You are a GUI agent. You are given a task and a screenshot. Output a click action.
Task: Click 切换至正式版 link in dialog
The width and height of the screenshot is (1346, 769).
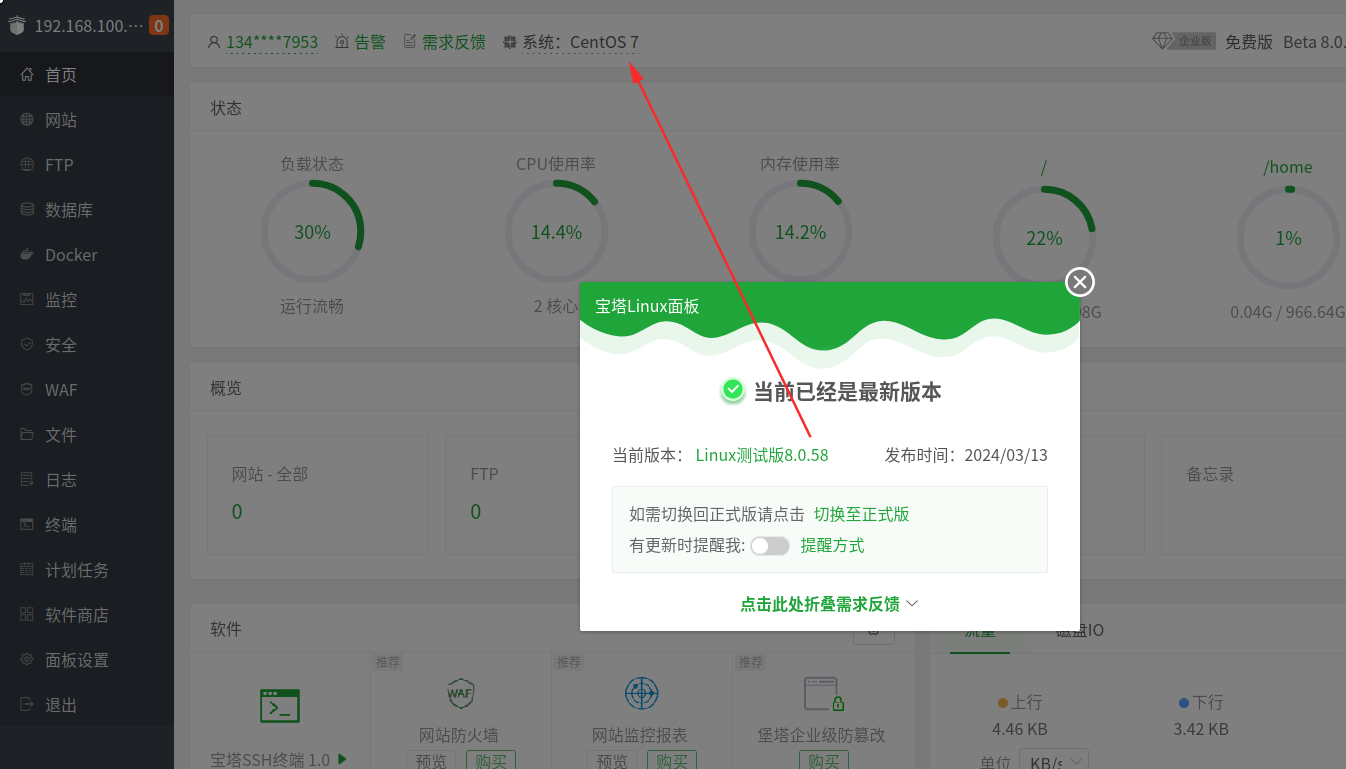point(861,514)
